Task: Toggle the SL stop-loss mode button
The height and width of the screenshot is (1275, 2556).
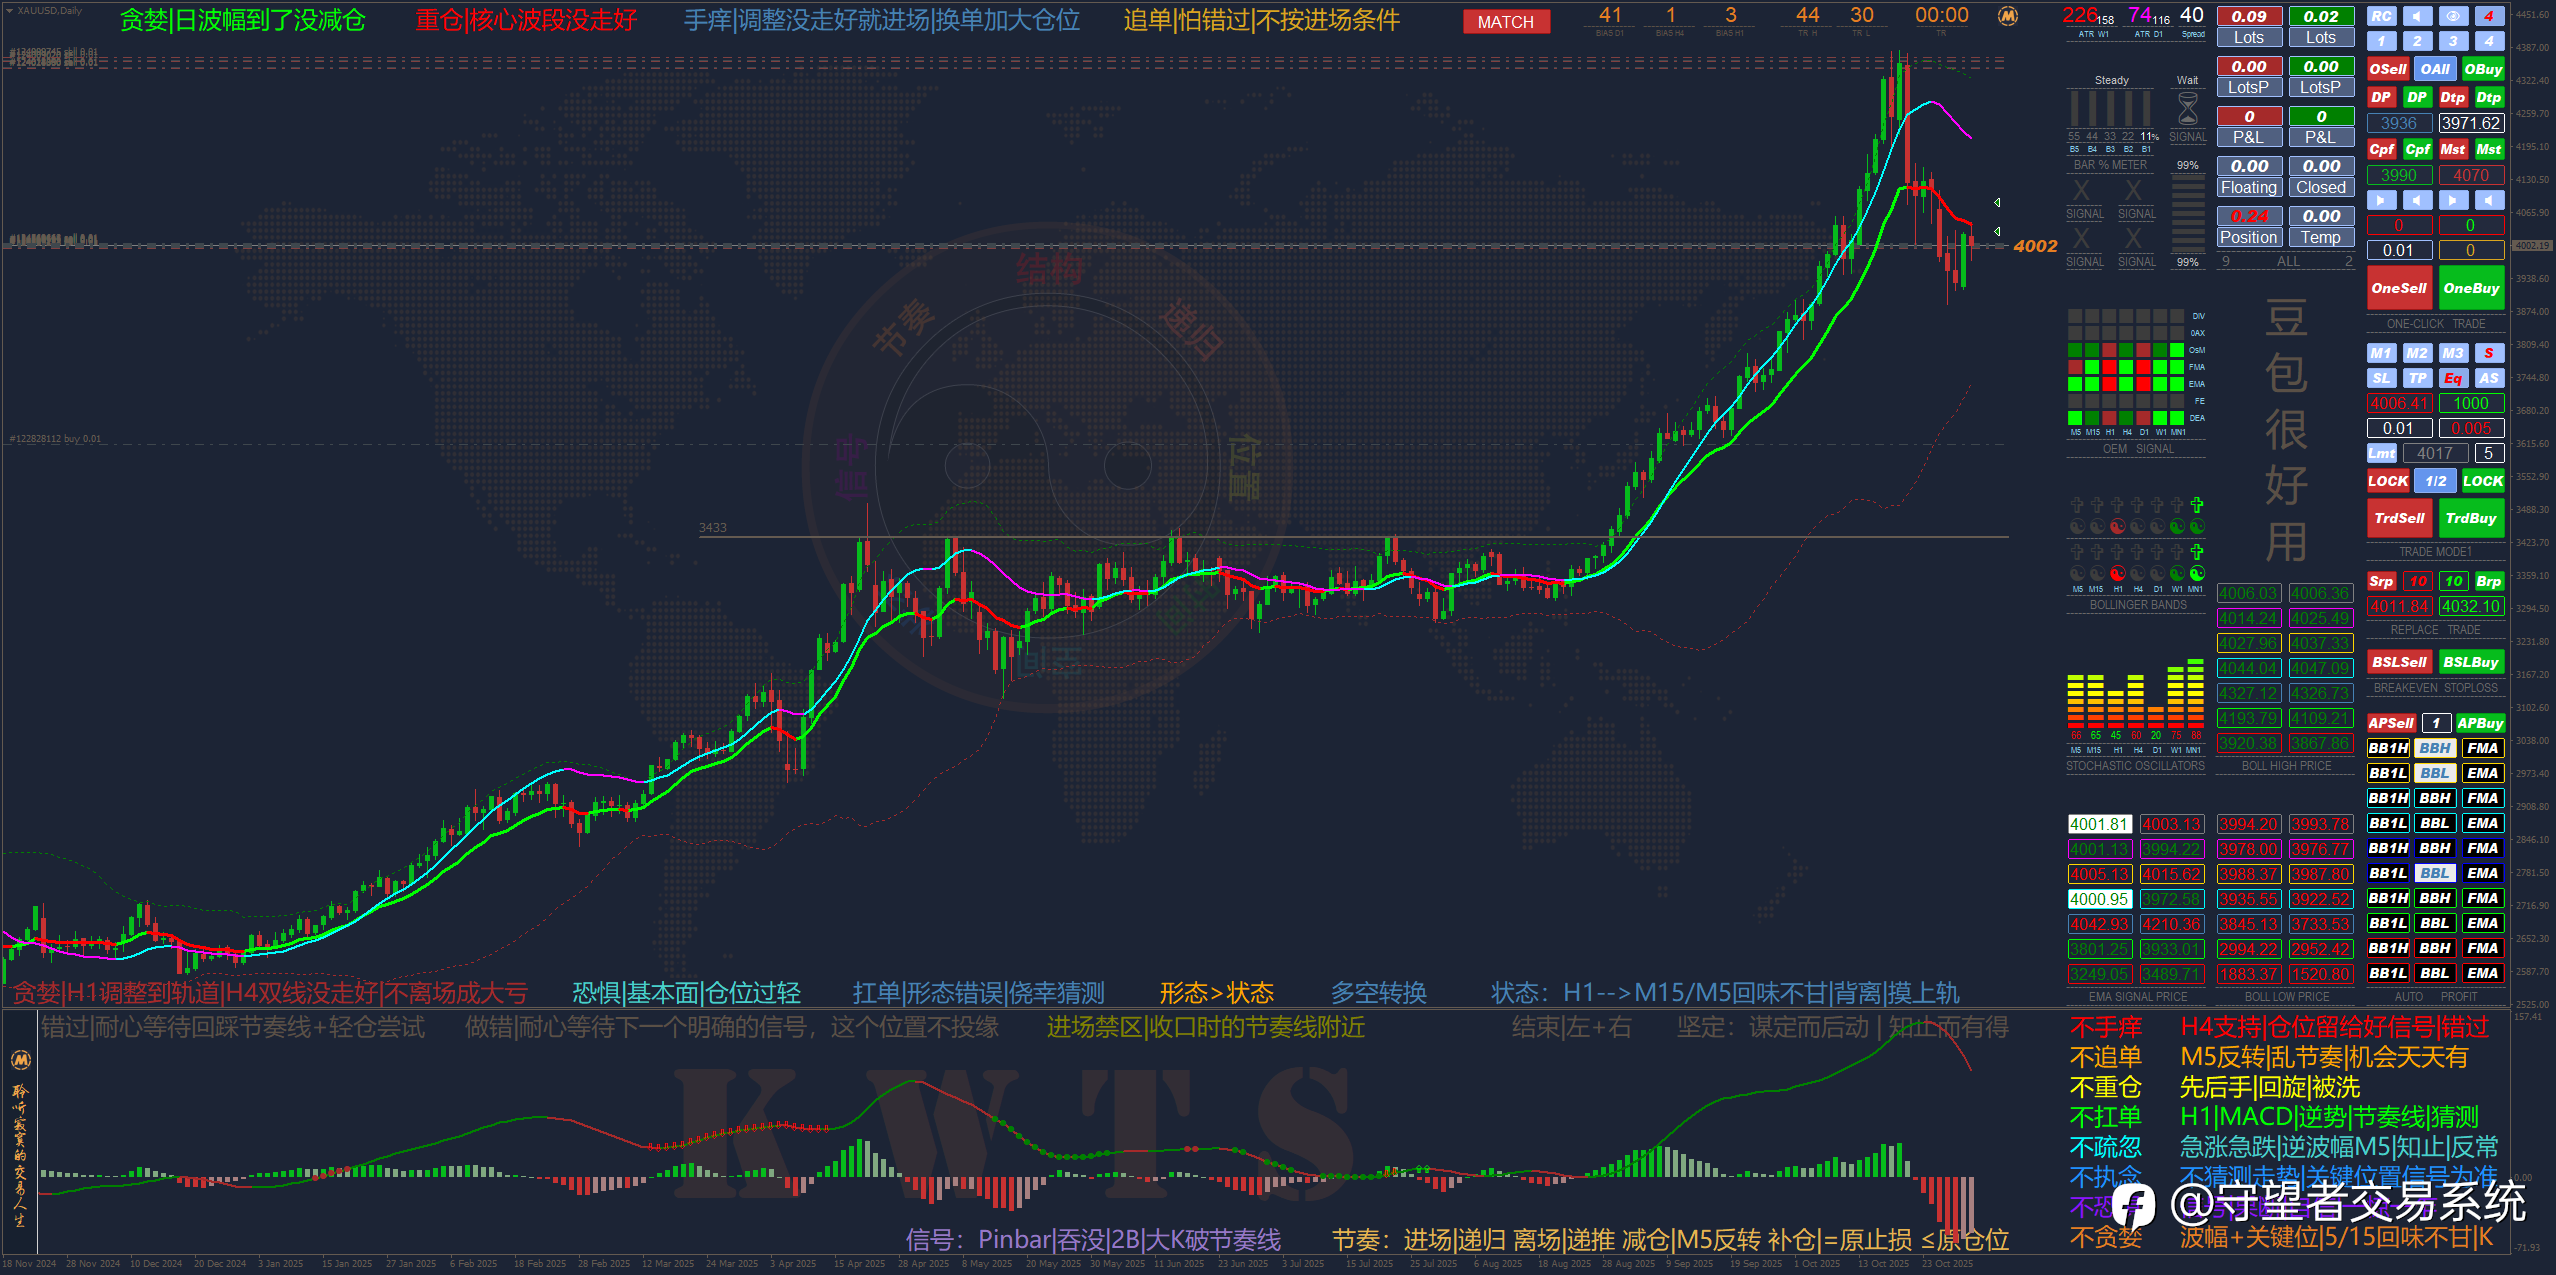Action: pyautogui.click(x=2381, y=378)
